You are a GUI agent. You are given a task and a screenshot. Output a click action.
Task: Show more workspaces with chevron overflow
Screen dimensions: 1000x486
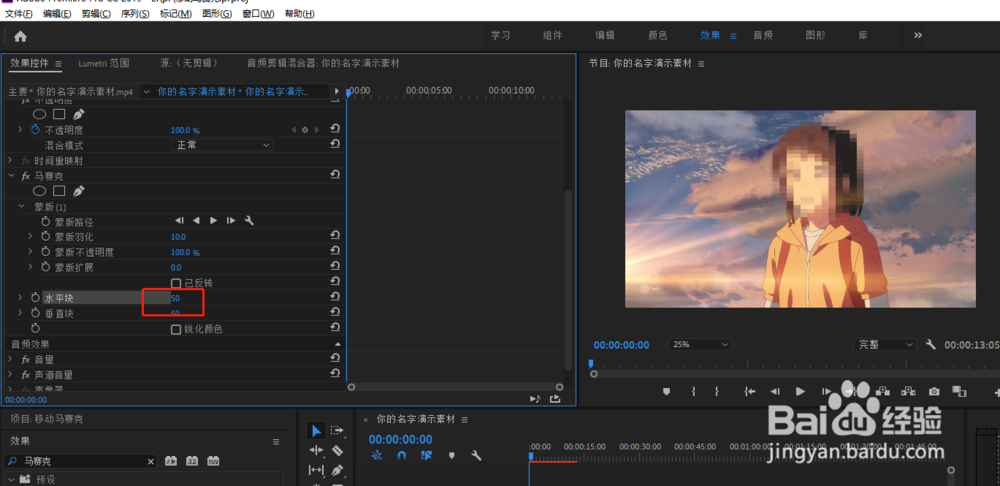[918, 36]
